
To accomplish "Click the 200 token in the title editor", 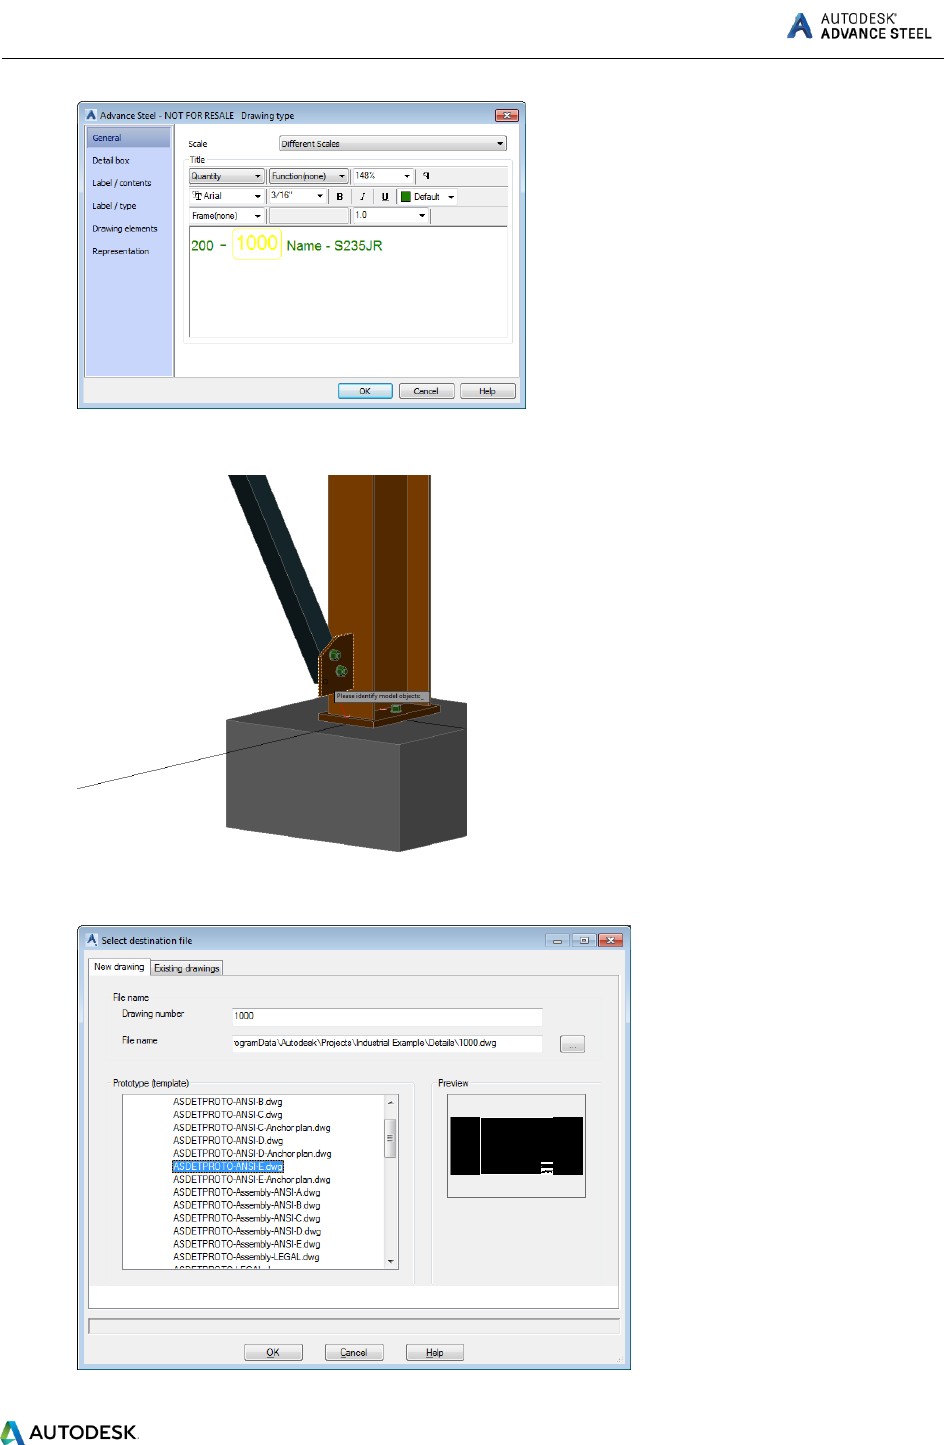I will pyautogui.click(x=202, y=246).
